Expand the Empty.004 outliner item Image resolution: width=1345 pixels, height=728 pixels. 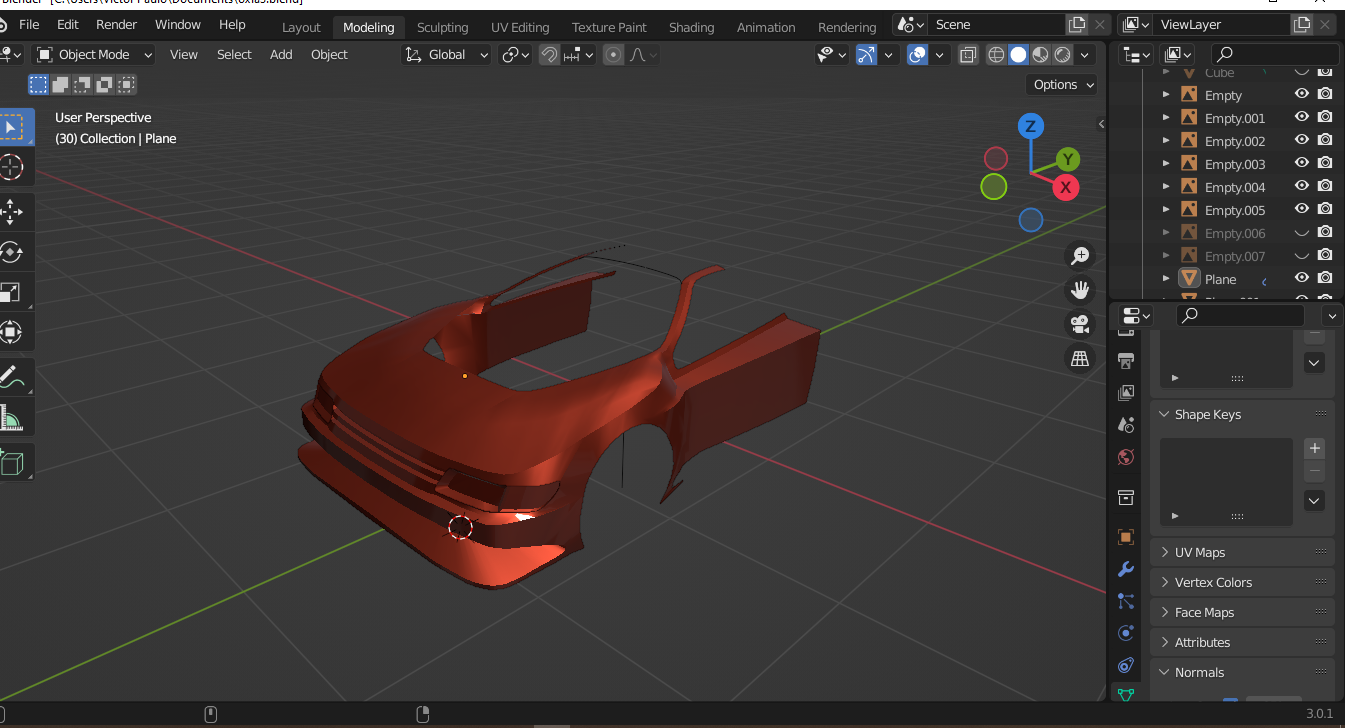1166,187
